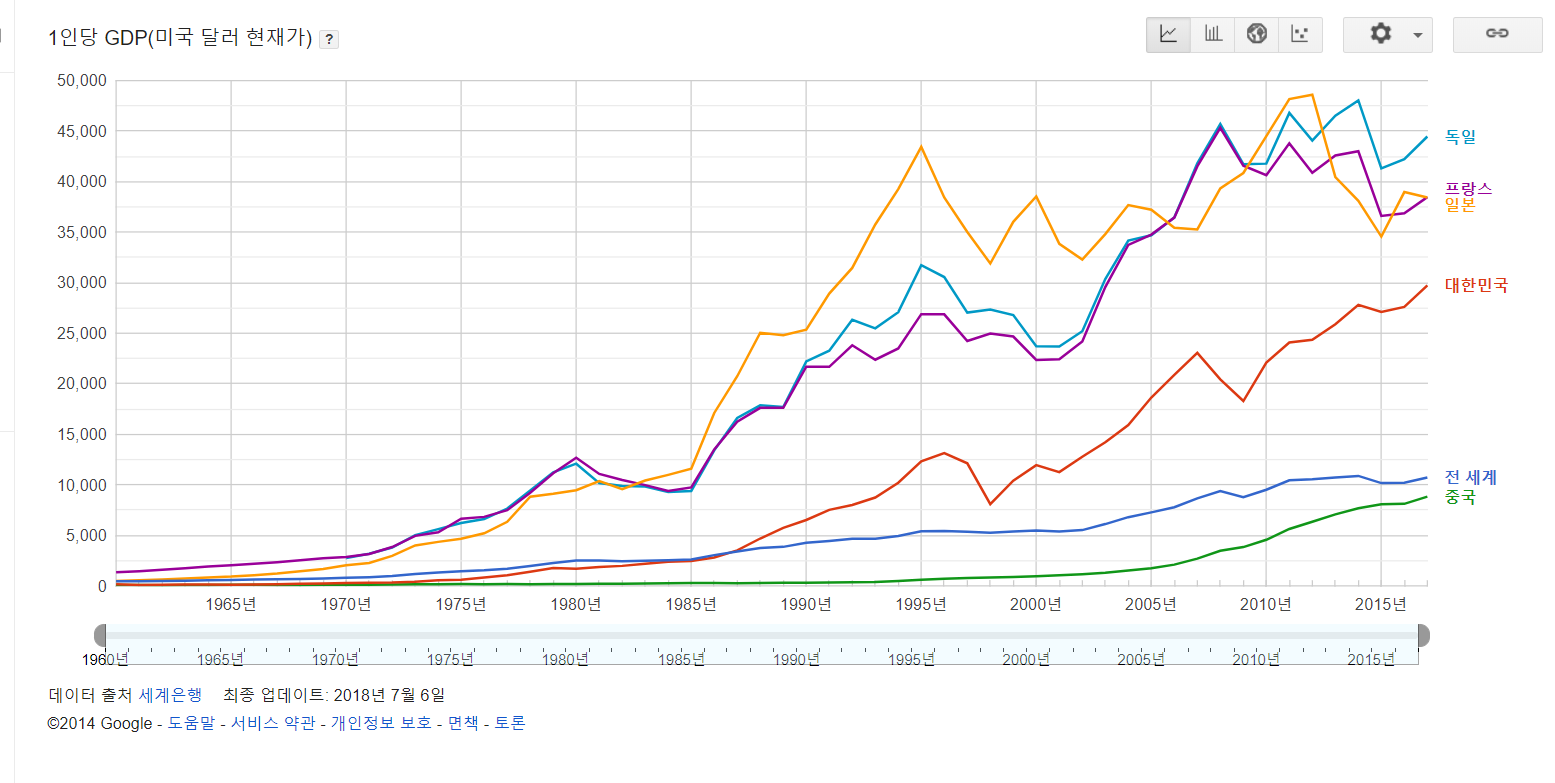Click the link share button
Viewport: 1555px width, 783px height.
click(1496, 34)
